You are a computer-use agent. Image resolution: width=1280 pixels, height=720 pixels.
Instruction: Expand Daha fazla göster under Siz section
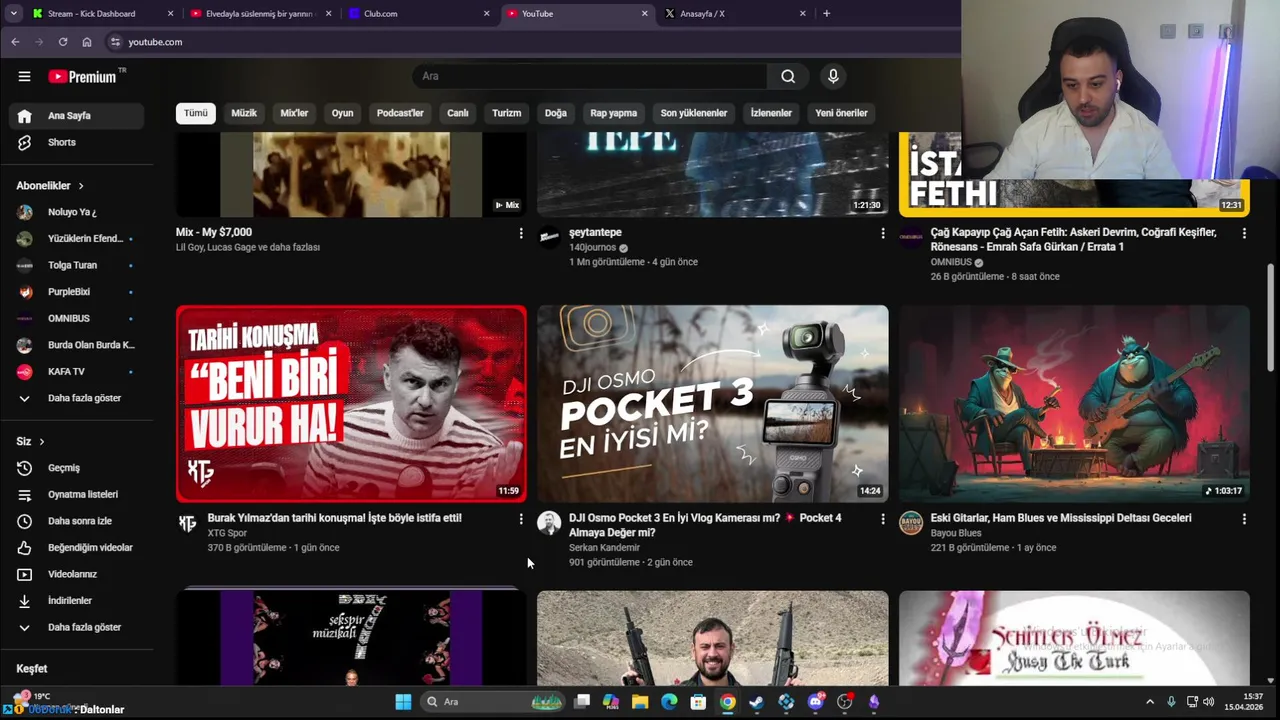(76, 628)
